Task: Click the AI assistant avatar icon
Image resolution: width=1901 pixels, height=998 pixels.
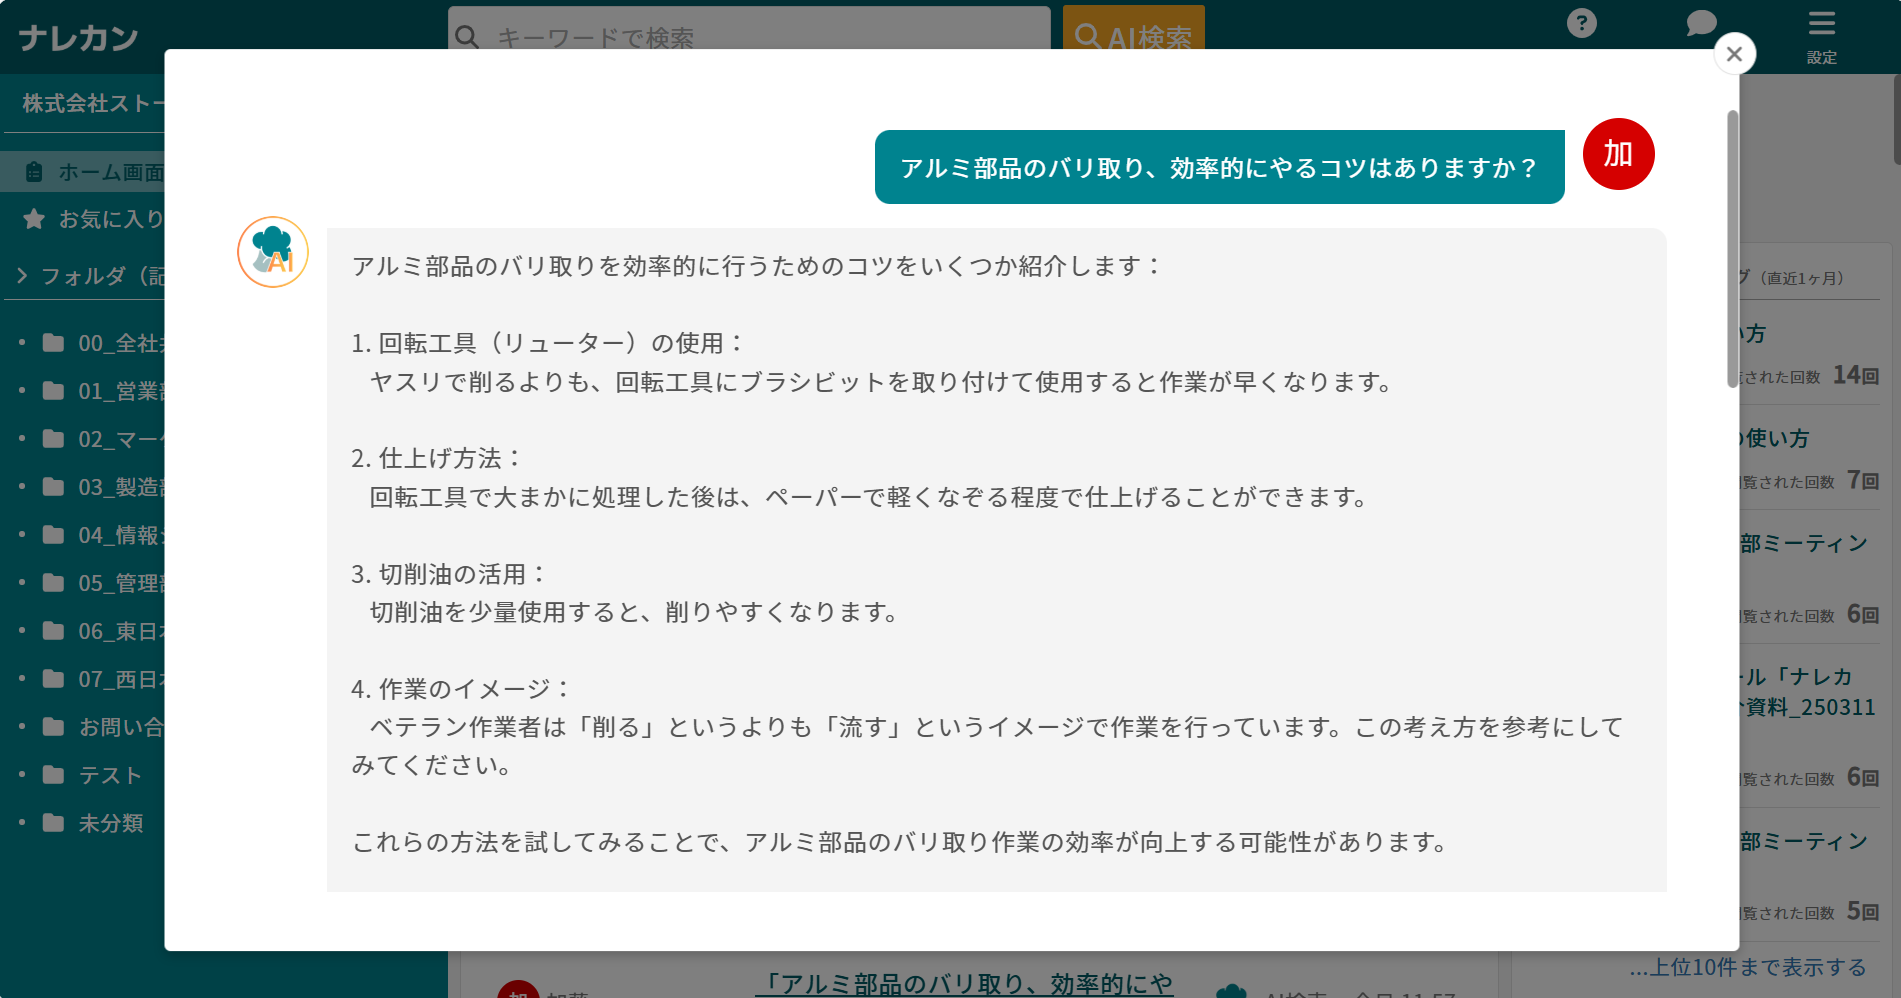Action: (271, 252)
